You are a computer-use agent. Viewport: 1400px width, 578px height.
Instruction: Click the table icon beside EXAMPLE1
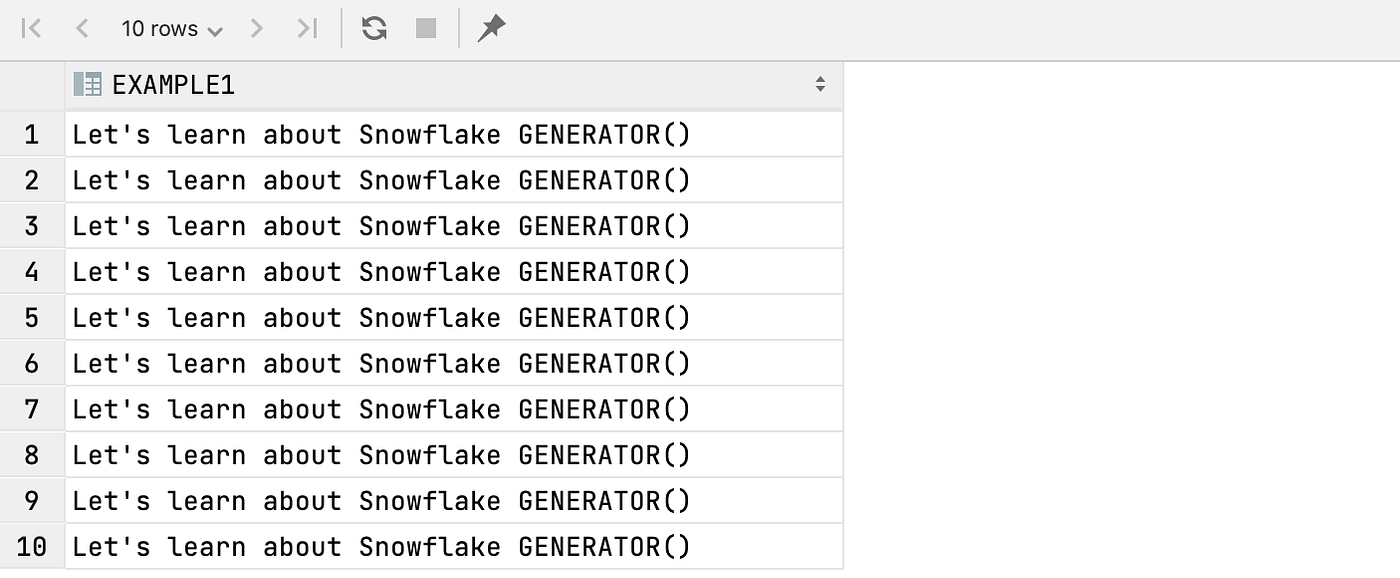pyautogui.click(x=88, y=85)
